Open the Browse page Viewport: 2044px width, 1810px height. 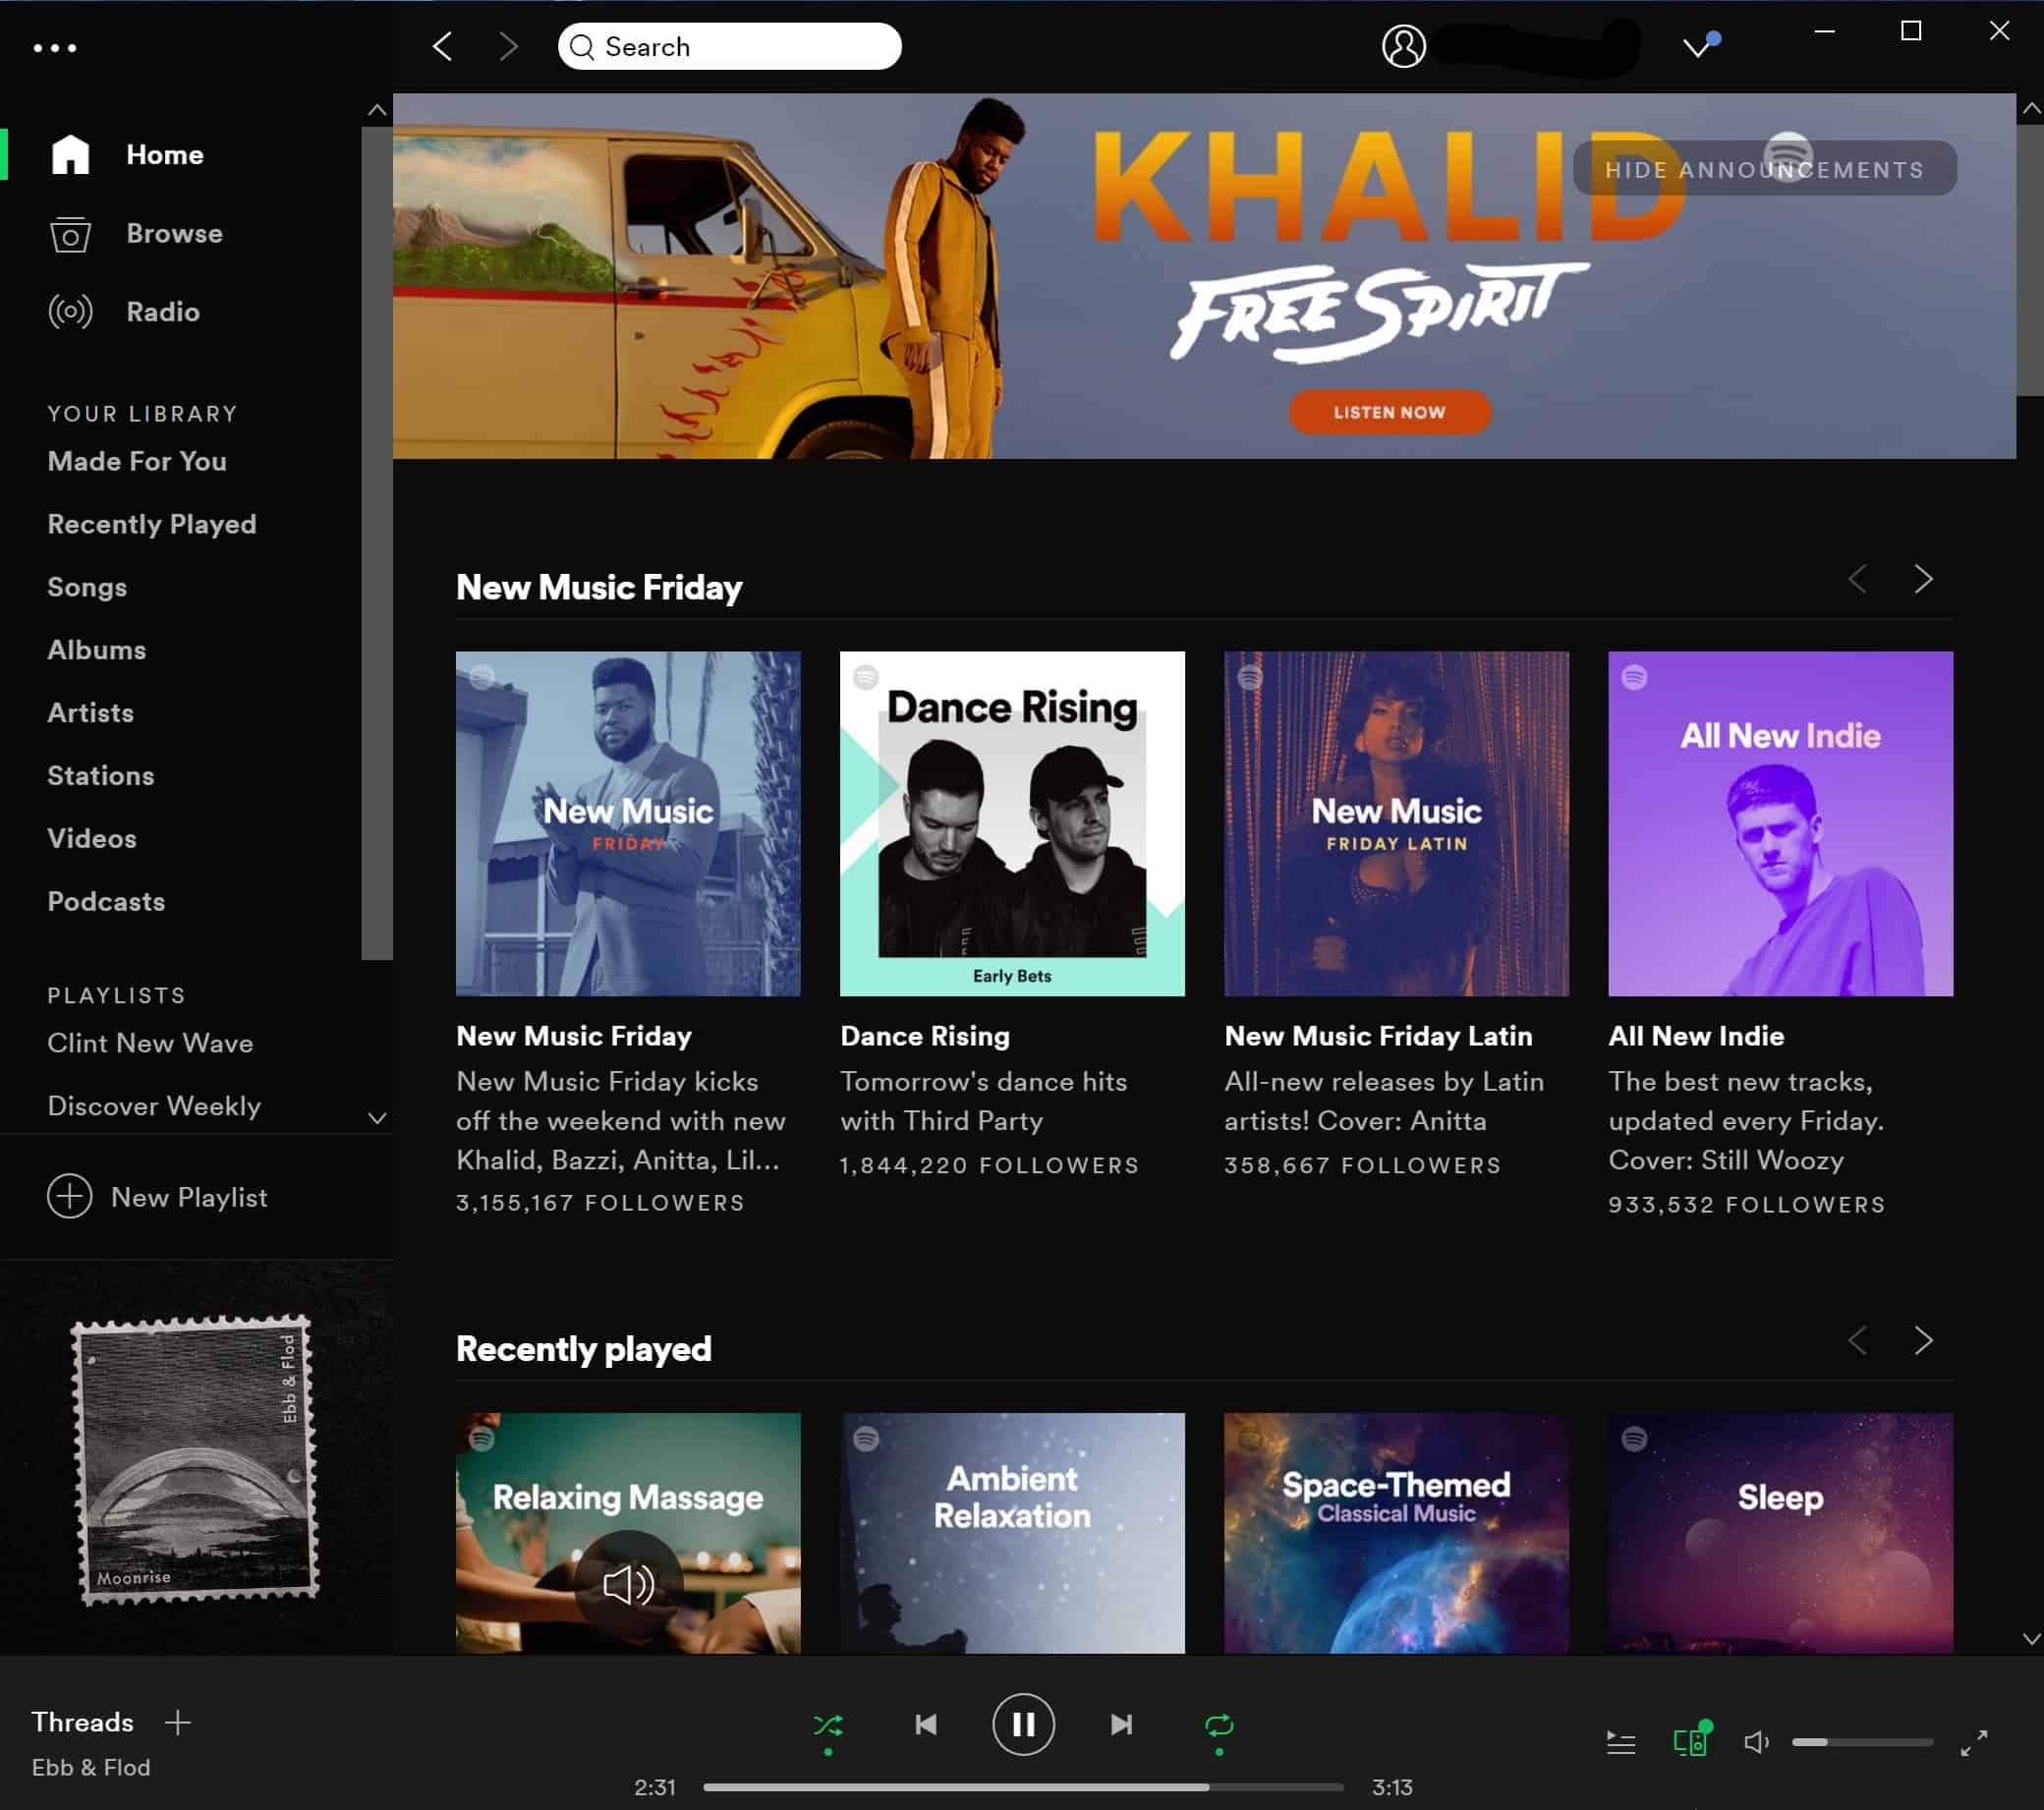click(174, 233)
